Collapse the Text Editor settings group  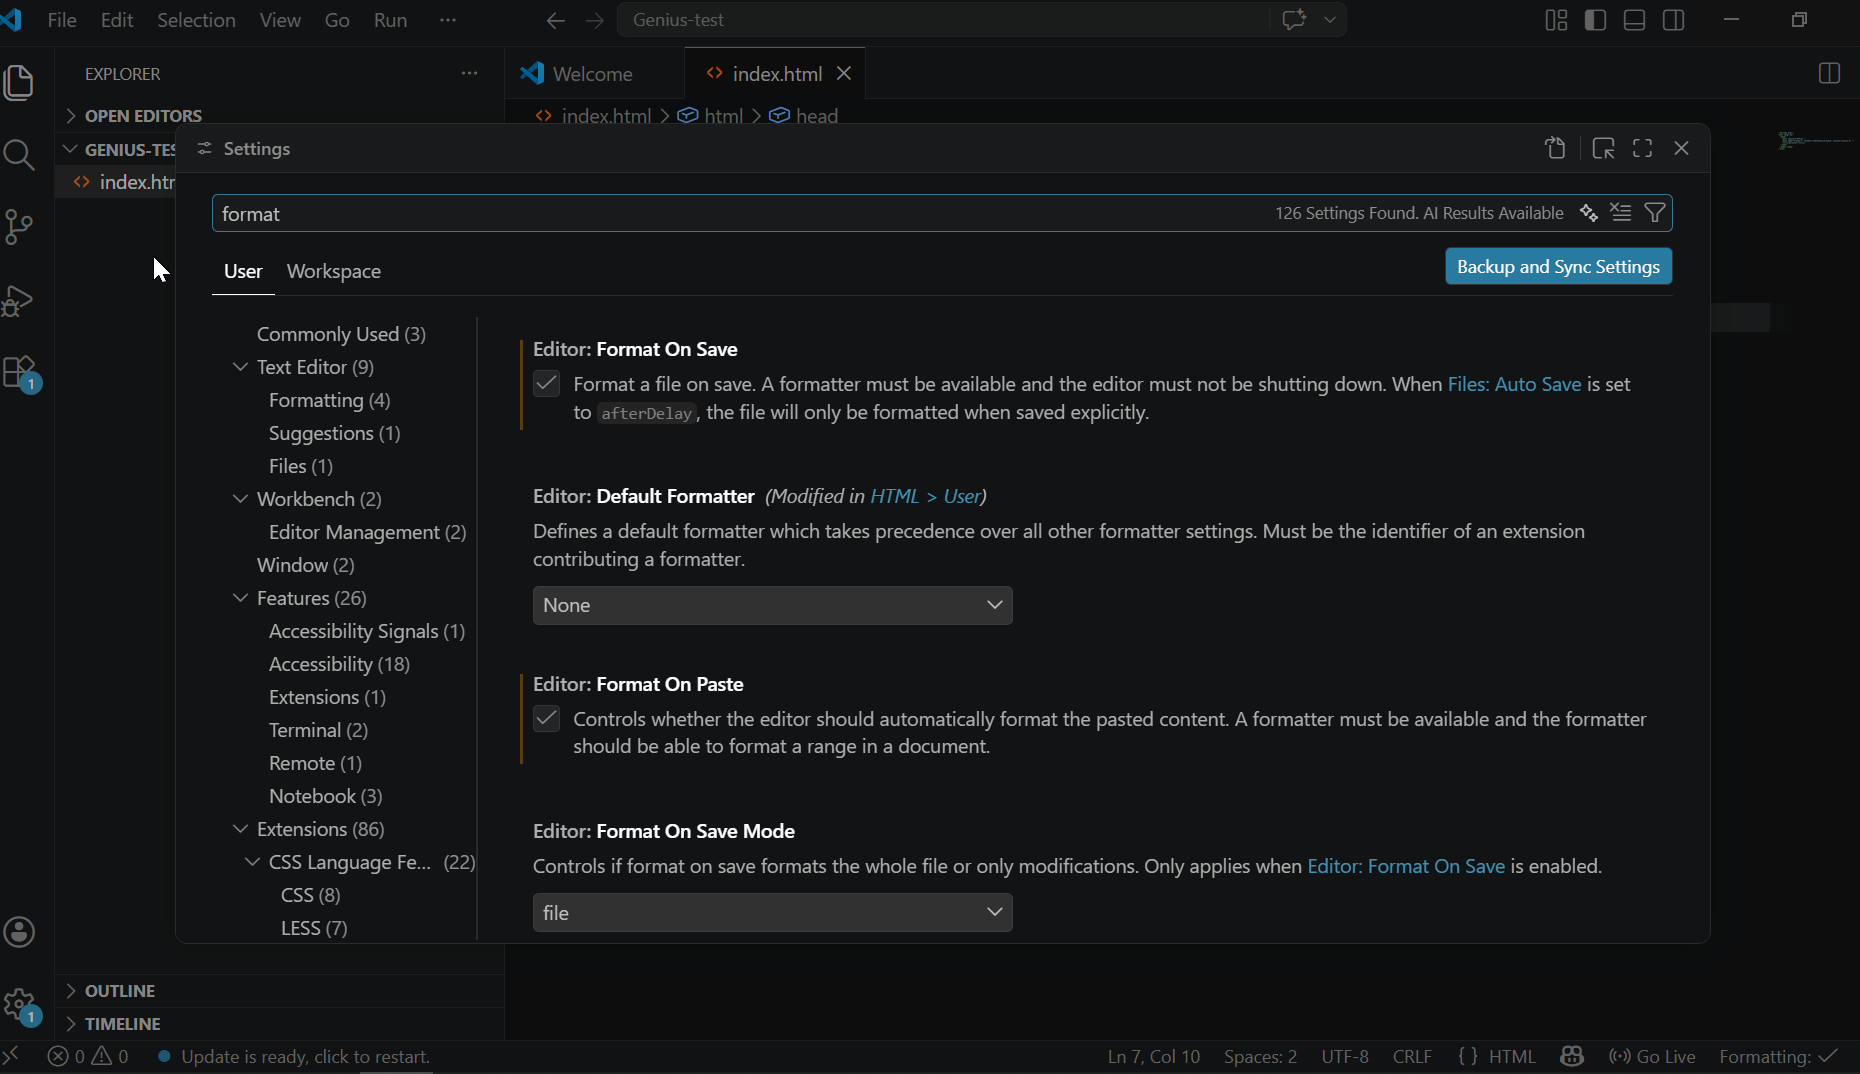point(241,367)
